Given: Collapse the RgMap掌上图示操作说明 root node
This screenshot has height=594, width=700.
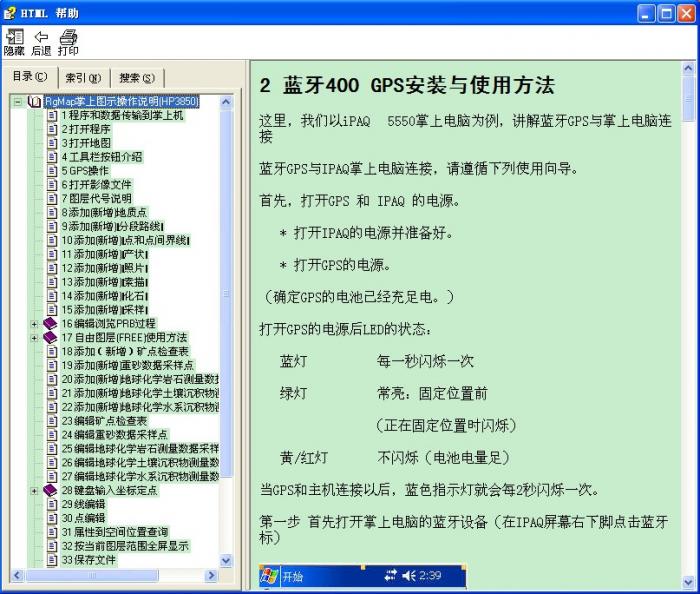Looking at the screenshot, I should [18, 101].
